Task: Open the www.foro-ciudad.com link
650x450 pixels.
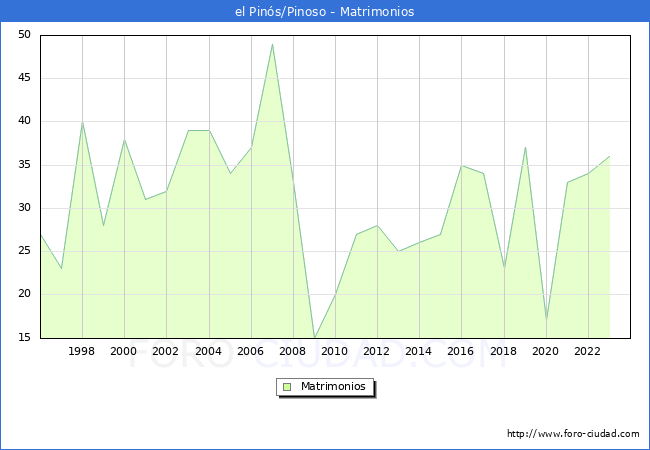Action: 573,434
